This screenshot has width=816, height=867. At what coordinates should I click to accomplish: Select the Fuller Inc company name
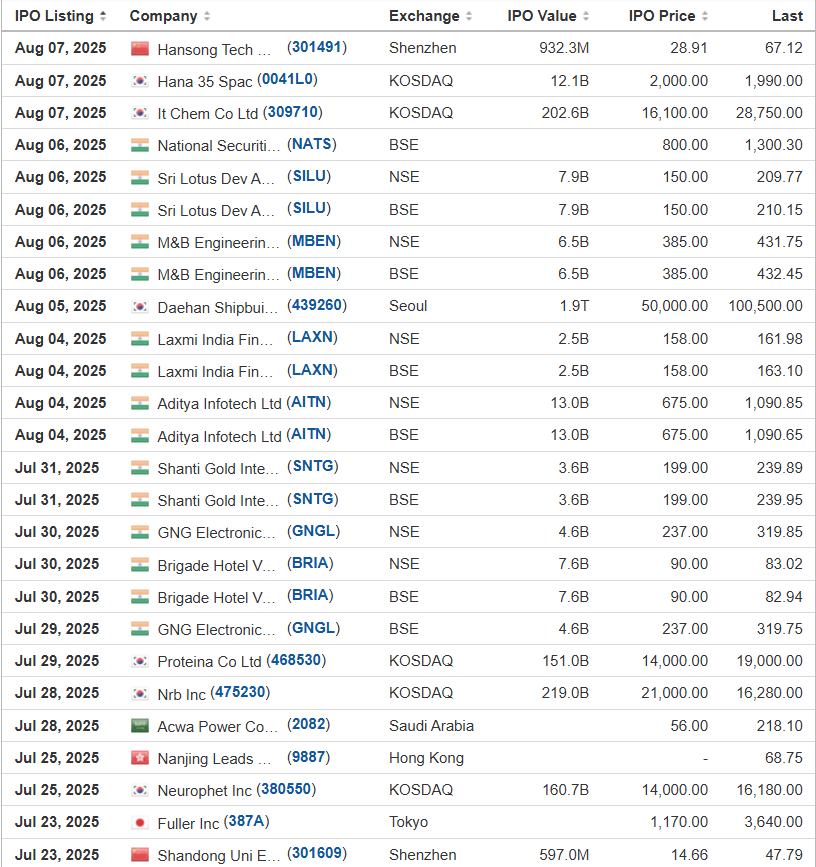click(x=188, y=824)
